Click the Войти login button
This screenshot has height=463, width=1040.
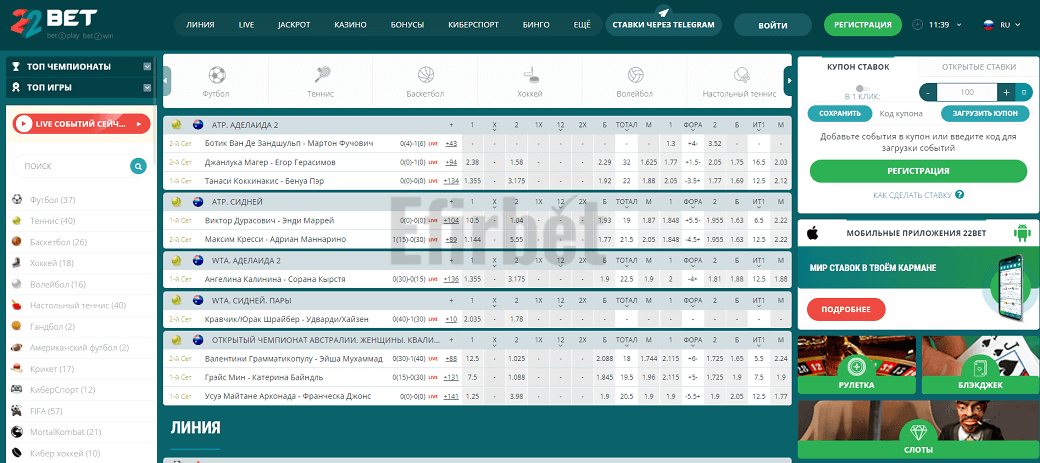[773, 25]
